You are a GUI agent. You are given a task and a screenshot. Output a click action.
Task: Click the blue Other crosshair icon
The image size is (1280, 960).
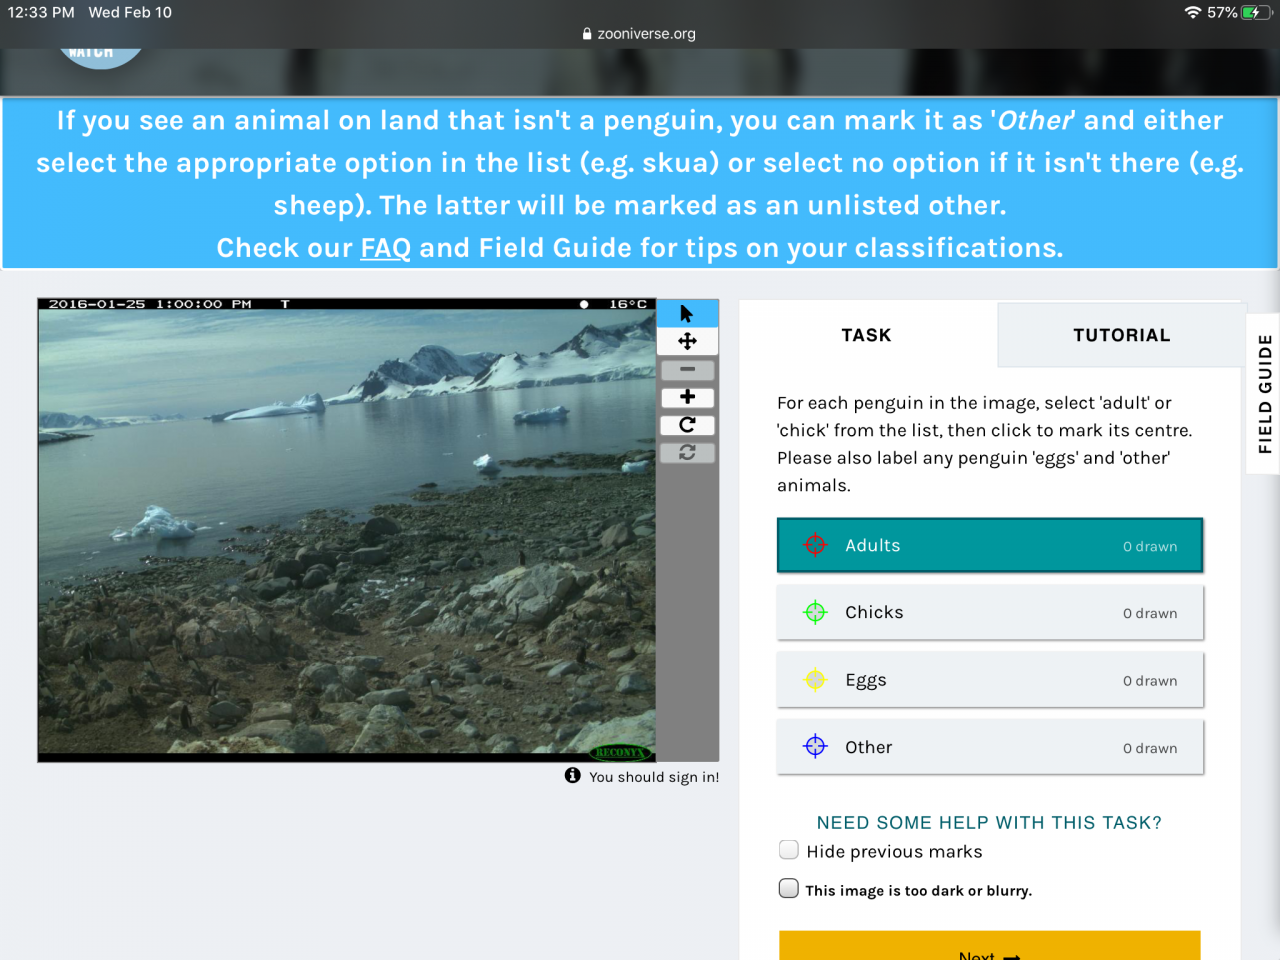(x=815, y=747)
